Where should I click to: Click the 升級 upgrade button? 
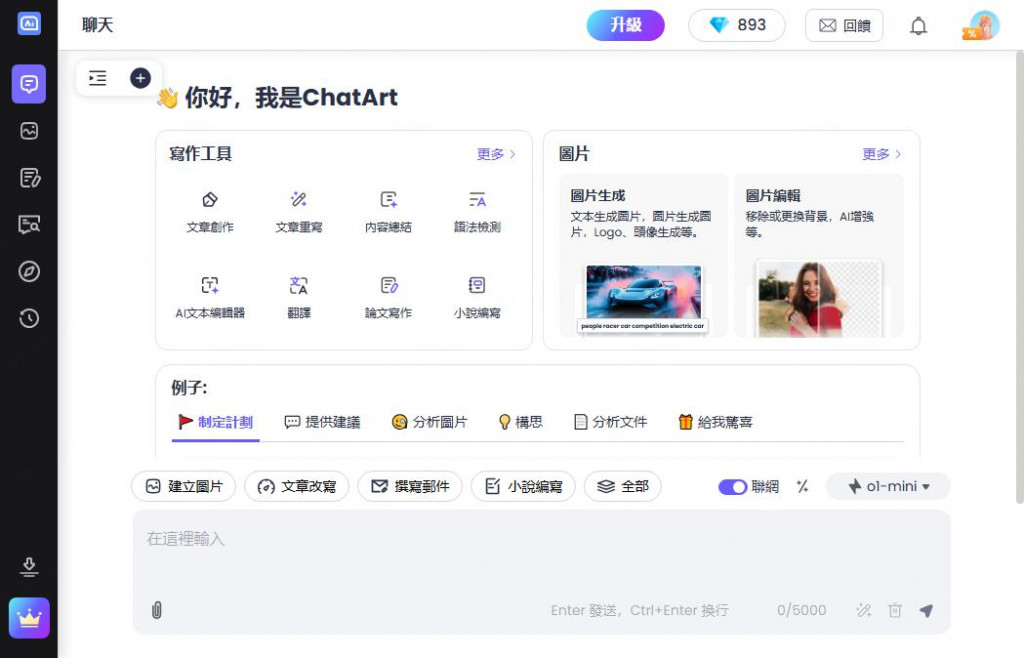(x=626, y=25)
